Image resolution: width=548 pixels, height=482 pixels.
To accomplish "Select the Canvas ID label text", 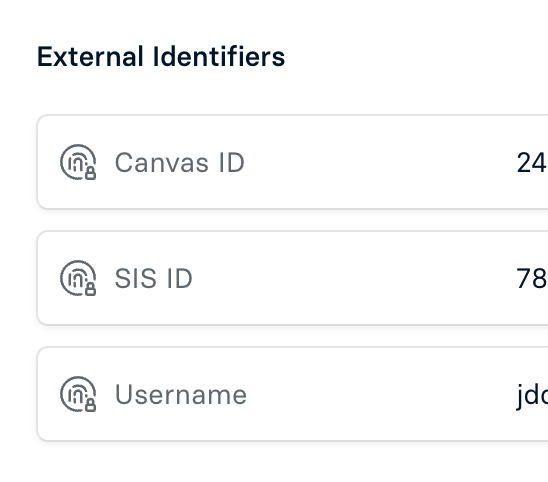I will 179,163.
